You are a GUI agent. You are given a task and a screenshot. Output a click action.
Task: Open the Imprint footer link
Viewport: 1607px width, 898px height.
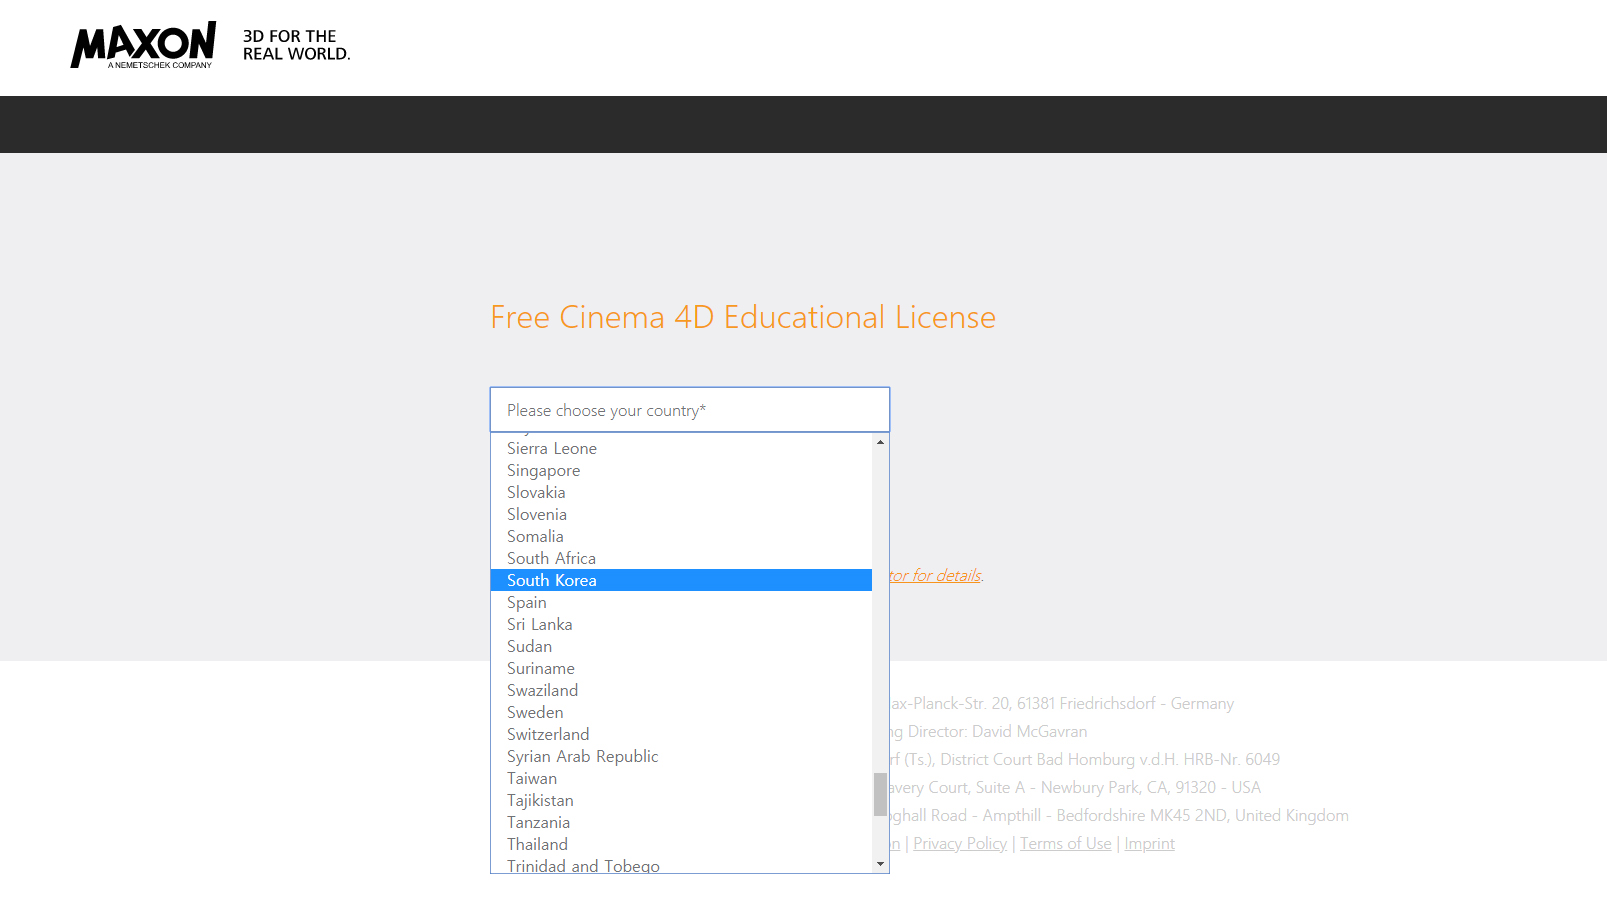(1150, 843)
